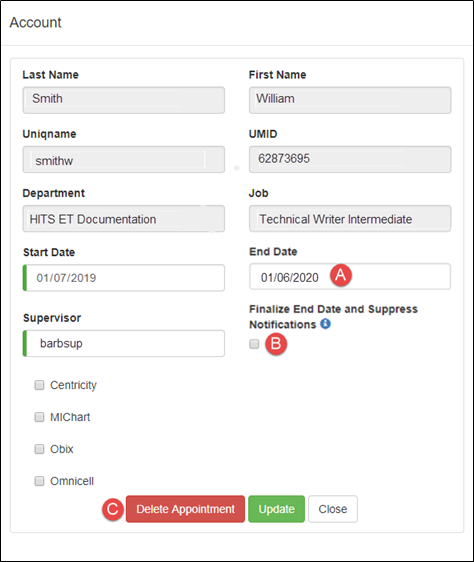474x562 pixels.
Task: Click the First Name field
Action: point(350,100)
